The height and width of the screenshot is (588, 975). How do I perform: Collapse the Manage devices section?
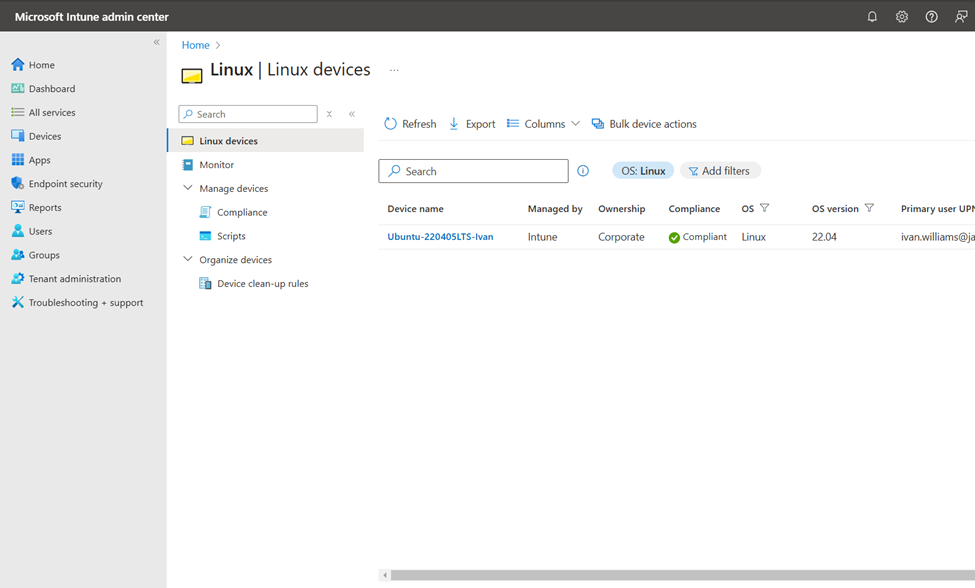click(187, 188)
